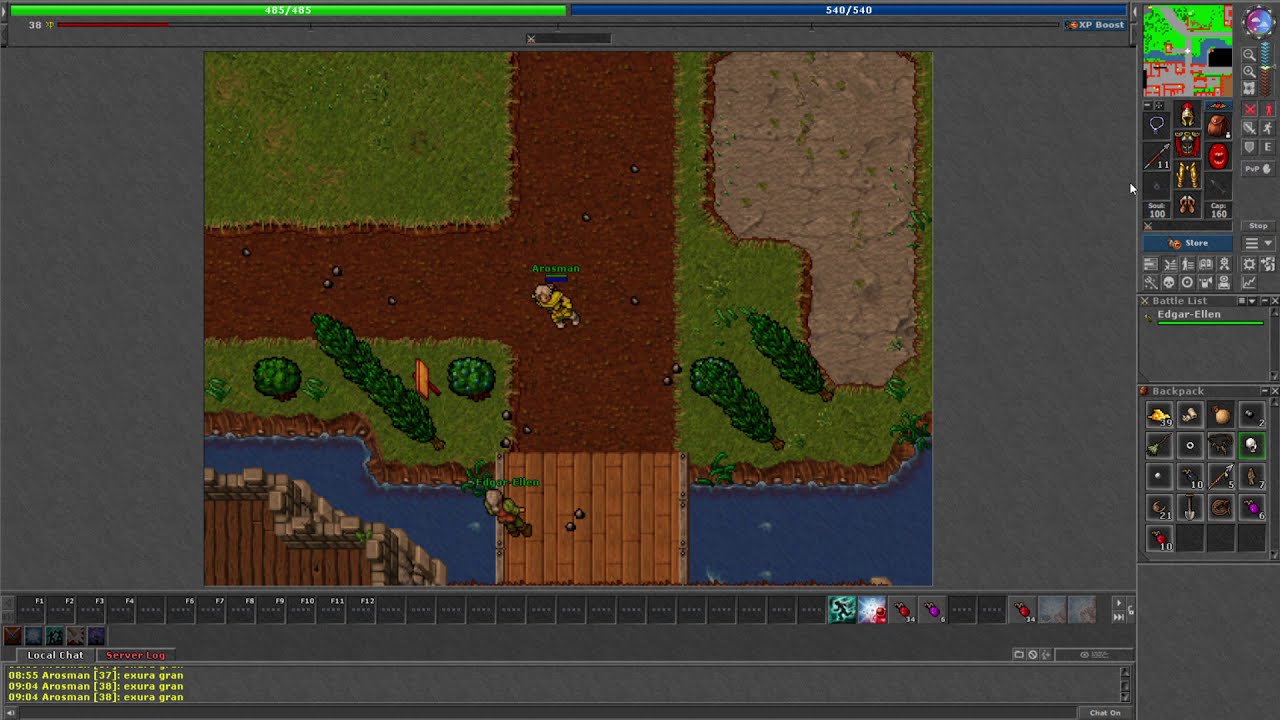1280x720 pixels.
Task: Toggle expert mode E button
Action: tap(1268, 147)
